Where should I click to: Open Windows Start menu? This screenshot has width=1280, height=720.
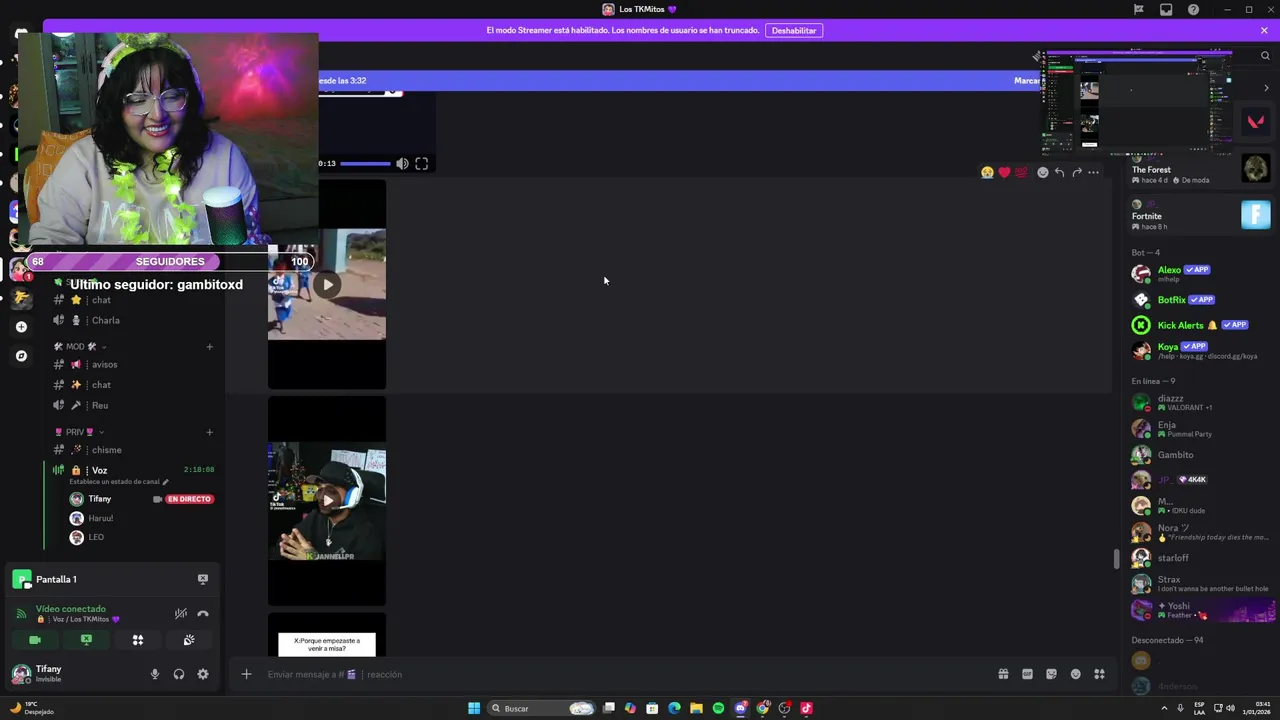click(x=474, y=708)
